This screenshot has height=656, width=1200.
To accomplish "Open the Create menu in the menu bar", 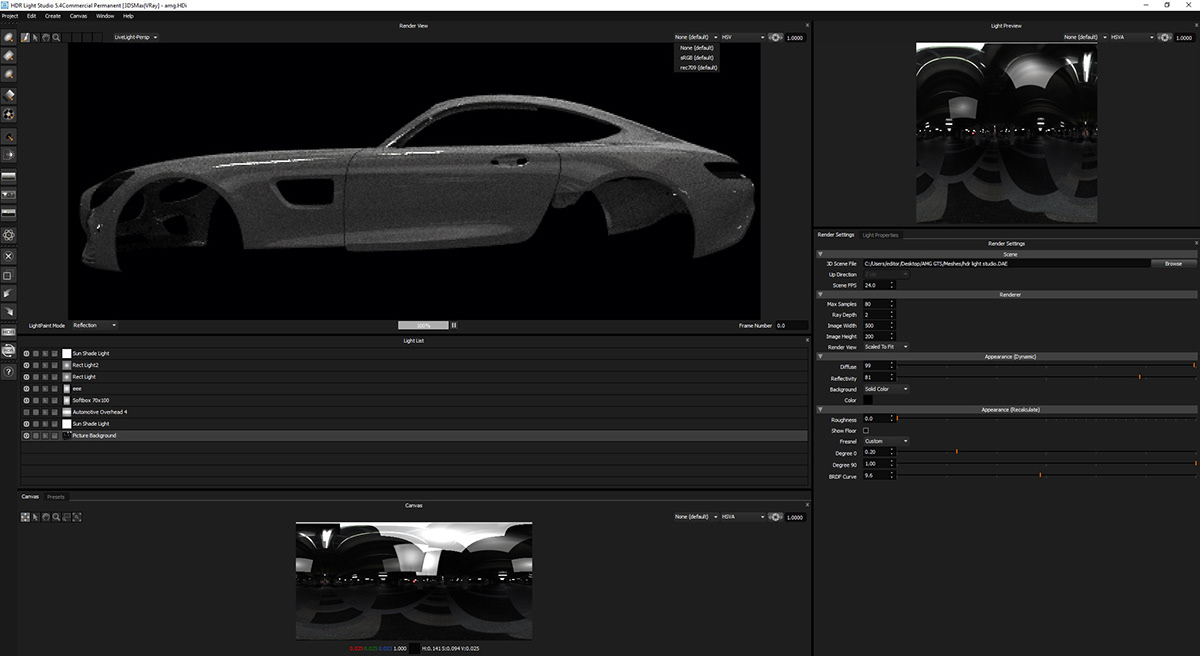I will 53,15.
